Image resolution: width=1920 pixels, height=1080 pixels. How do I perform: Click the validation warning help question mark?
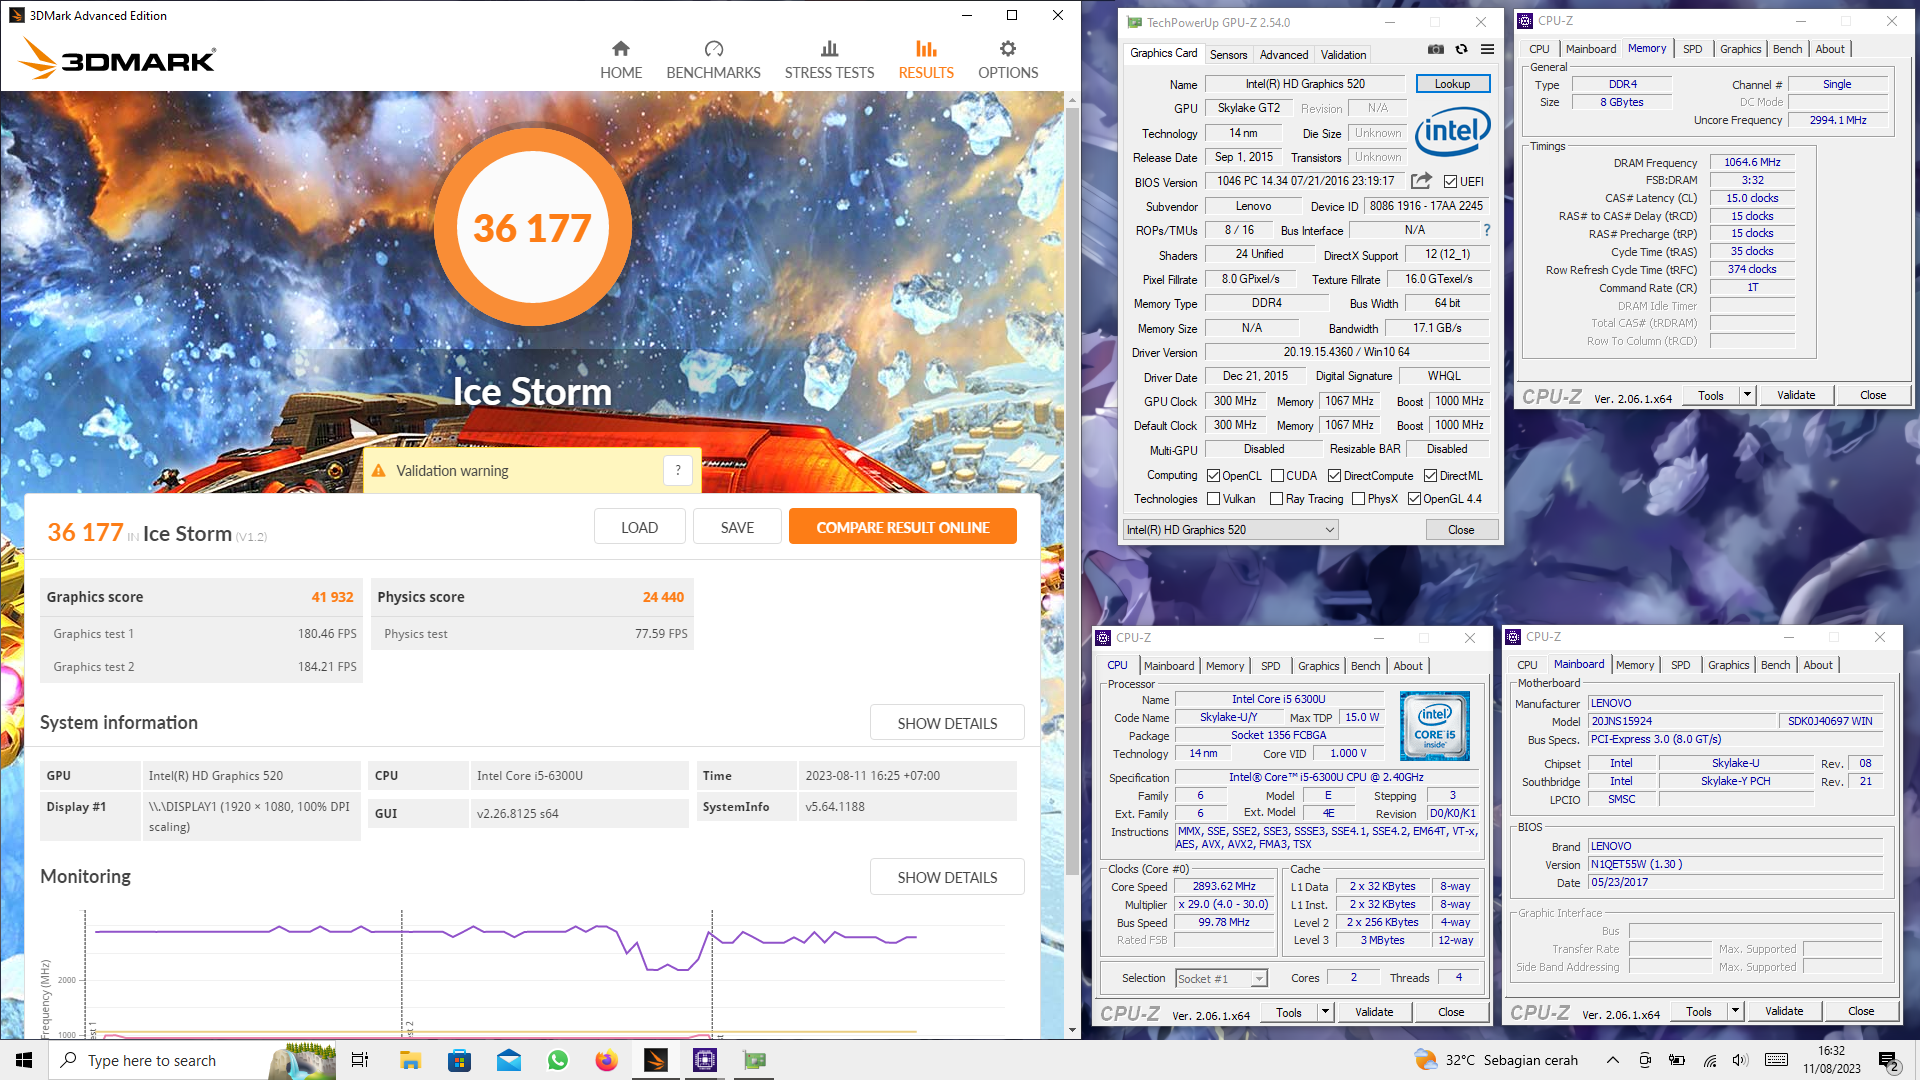678,470
